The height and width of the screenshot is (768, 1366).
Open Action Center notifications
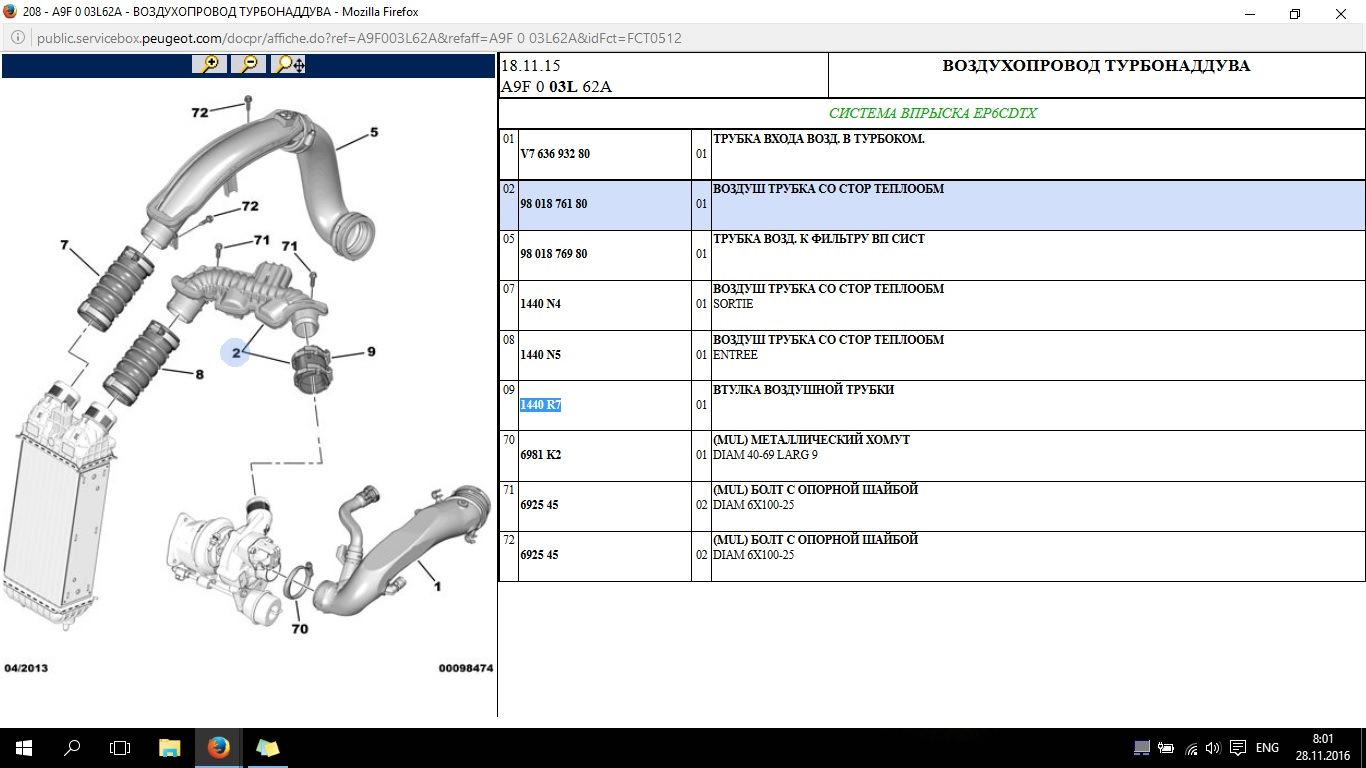click(x=1237, y=748)
